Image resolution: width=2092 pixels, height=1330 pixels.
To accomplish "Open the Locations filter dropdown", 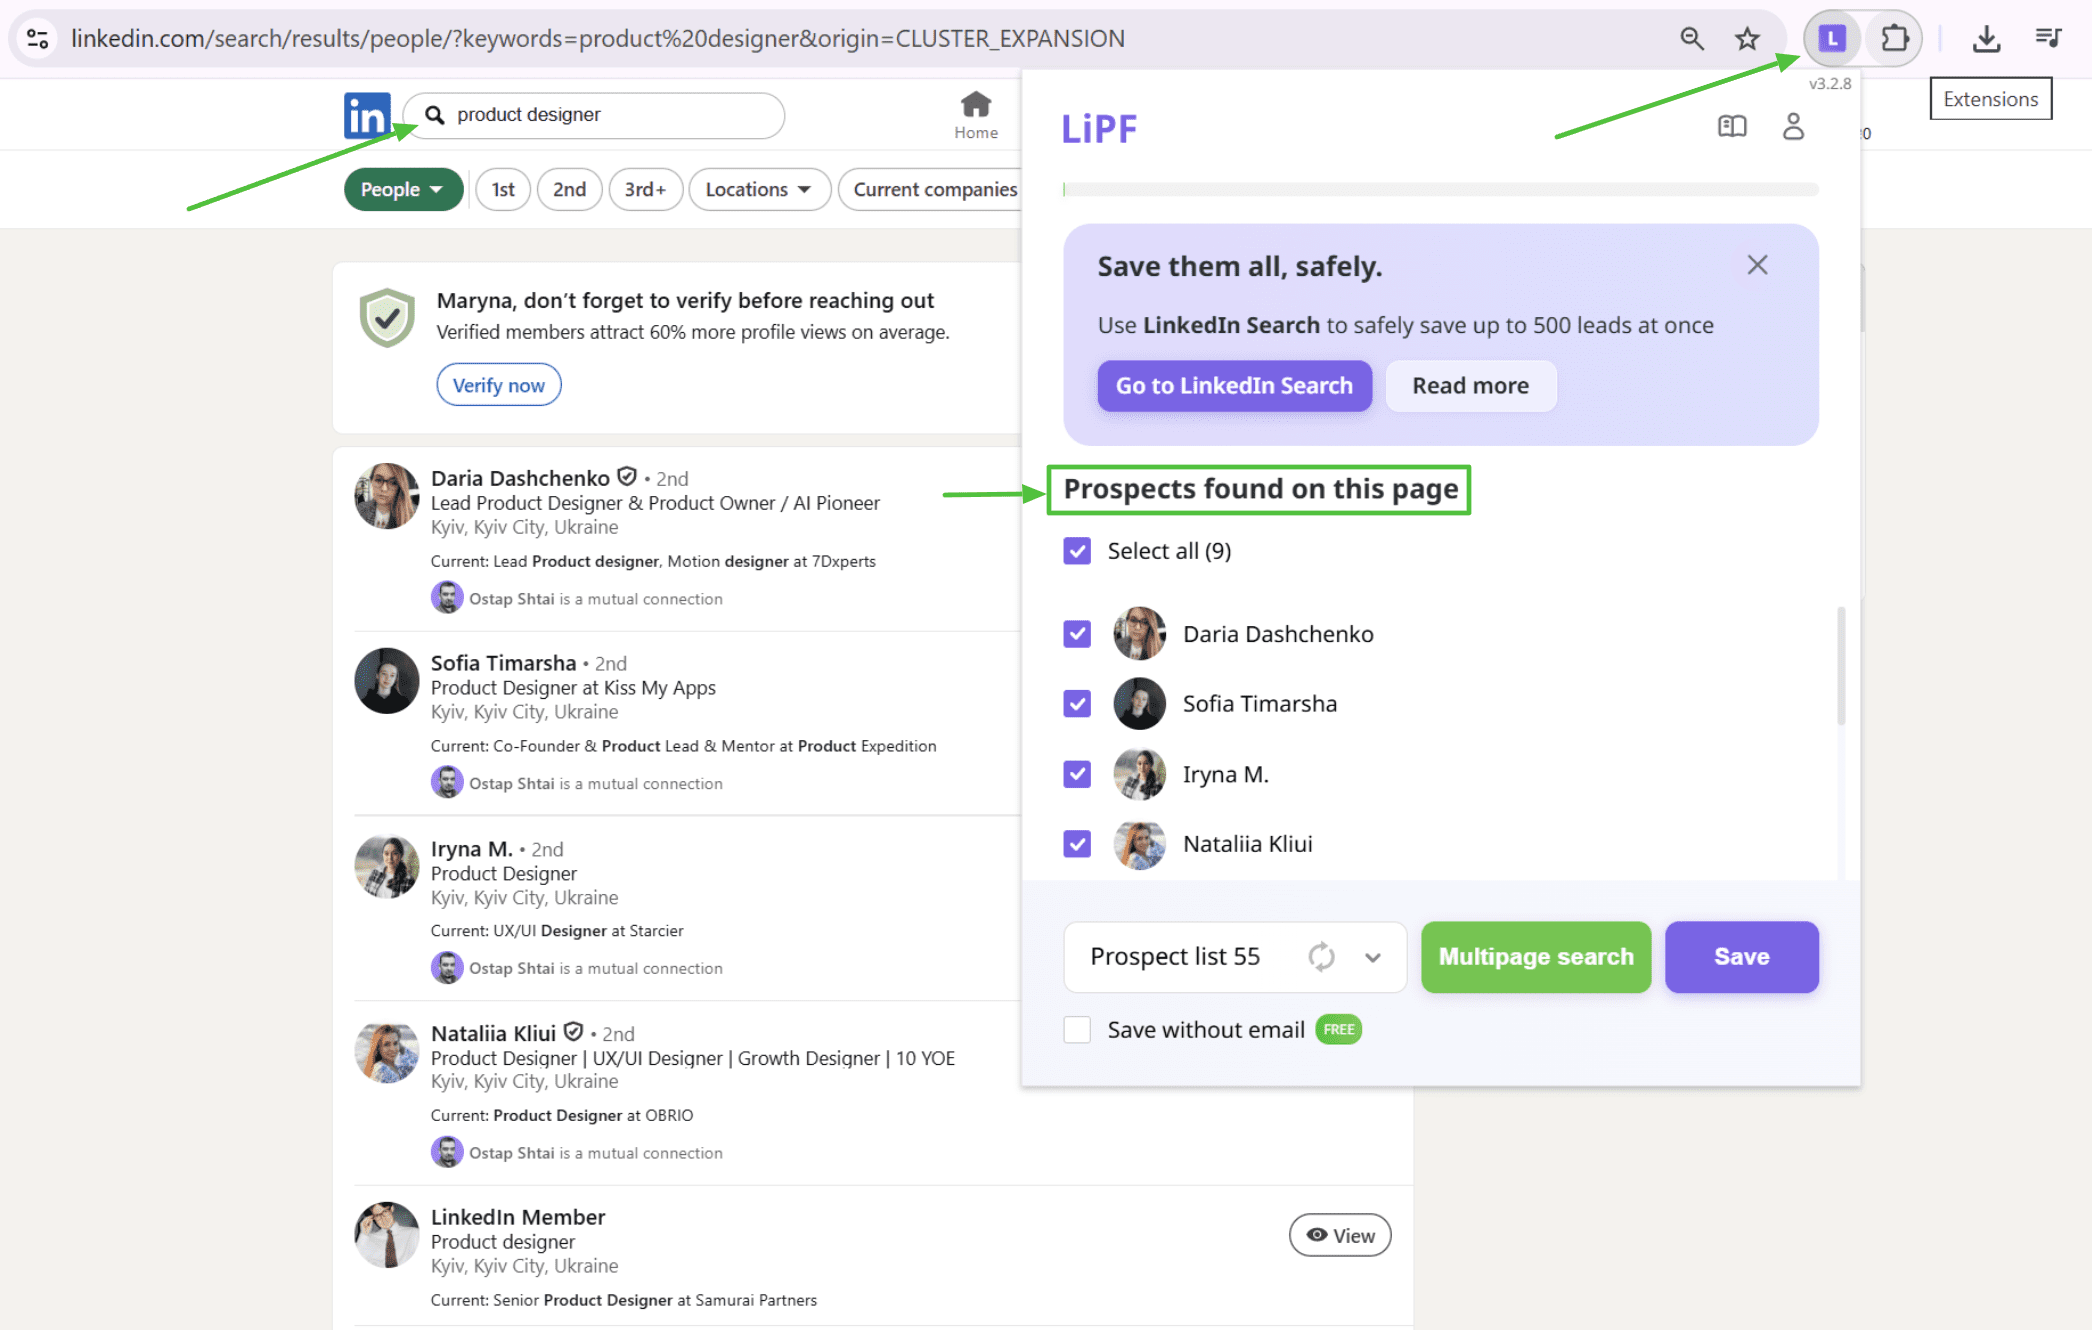I will coord(758,190).
